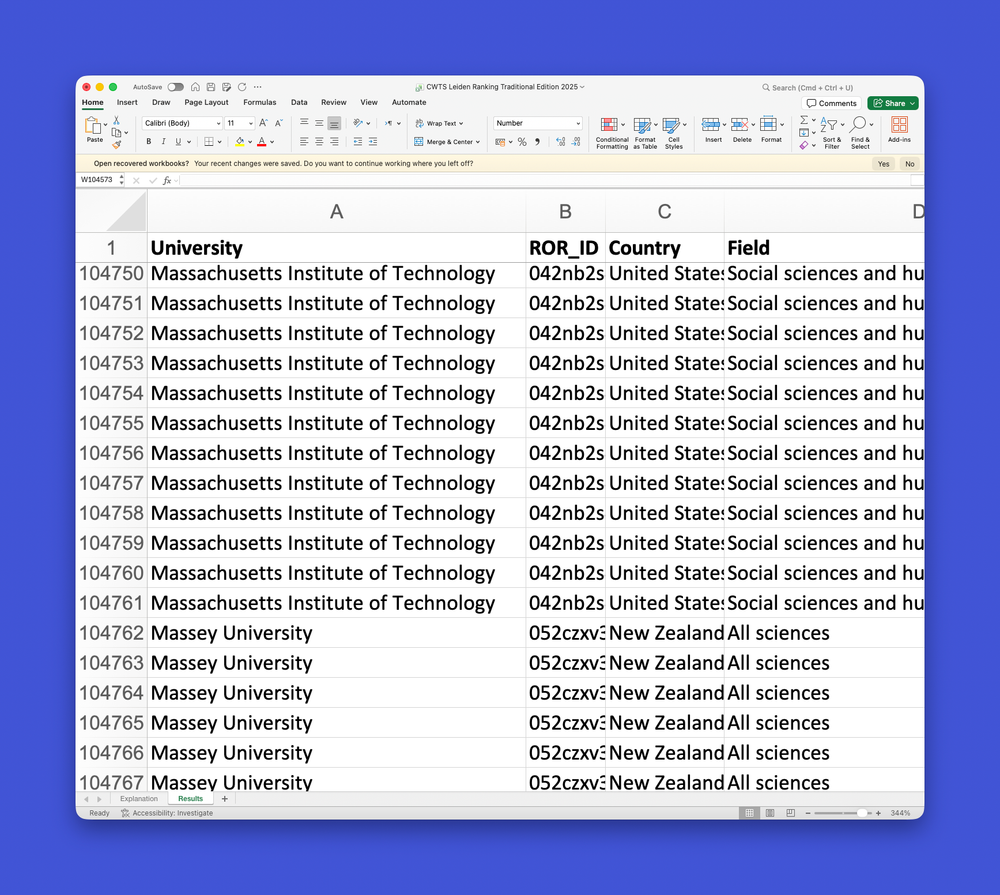The width and height of the screenshot is (1000, 895).
Task: Increase decimal places
Action: point(561,142)
